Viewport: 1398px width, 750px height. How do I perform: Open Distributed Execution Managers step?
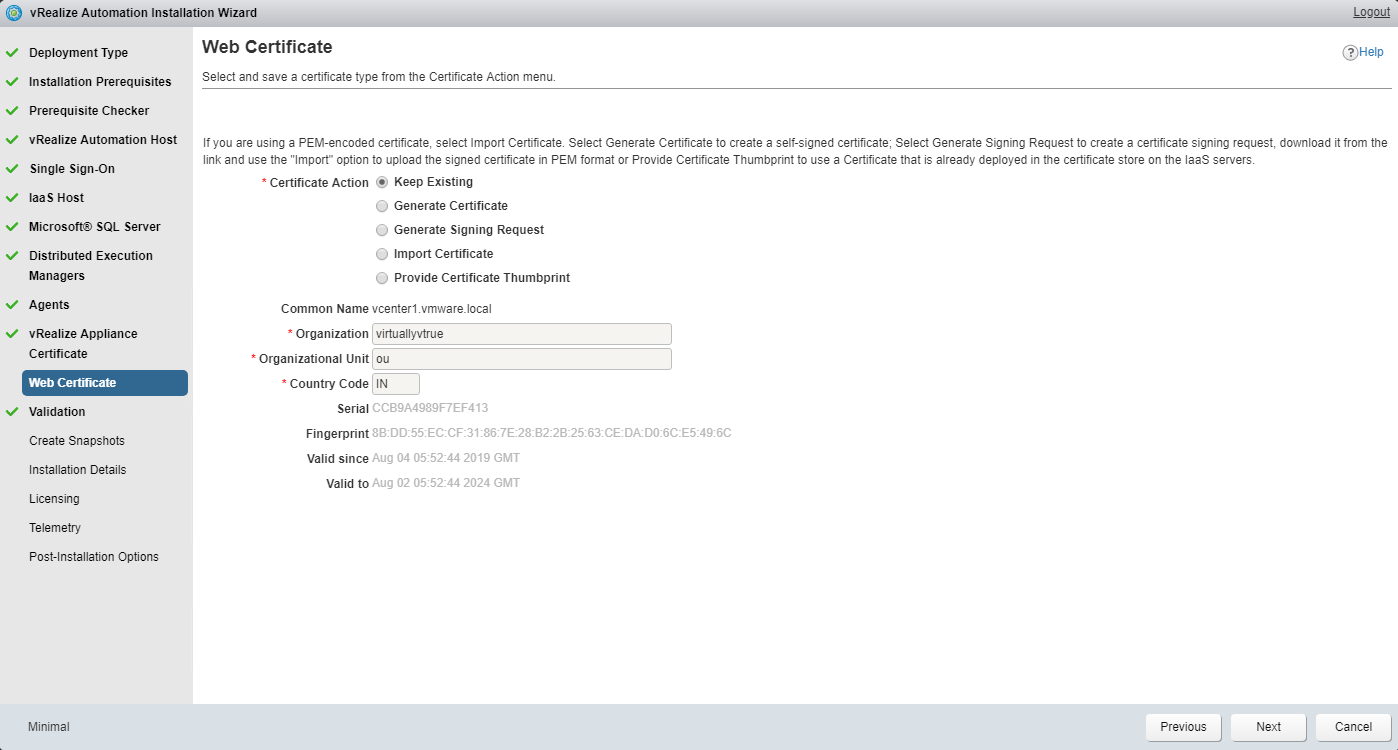click(x=90, y=266)
